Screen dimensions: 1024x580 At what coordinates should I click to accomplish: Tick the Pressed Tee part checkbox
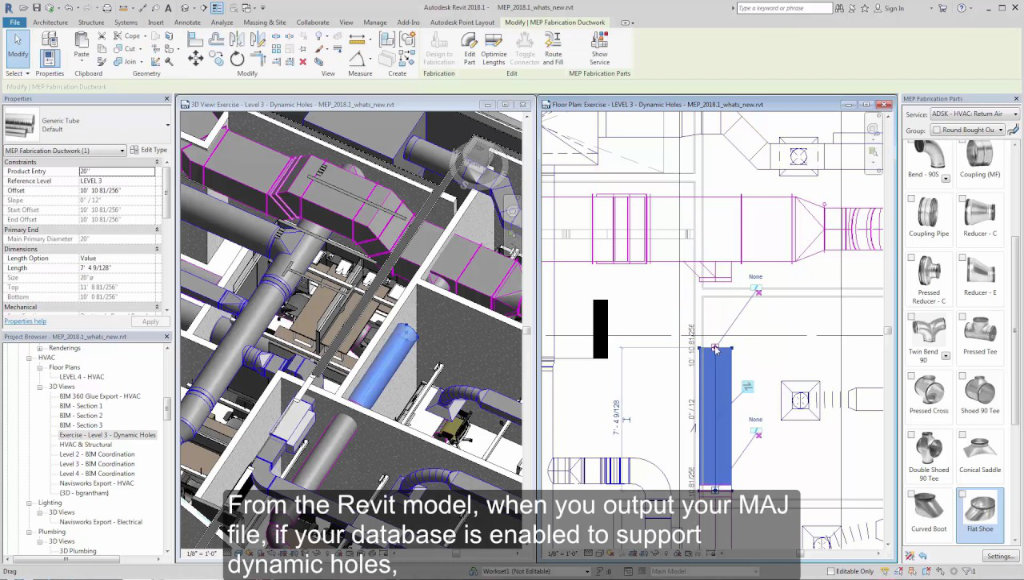tap(962, 317)
